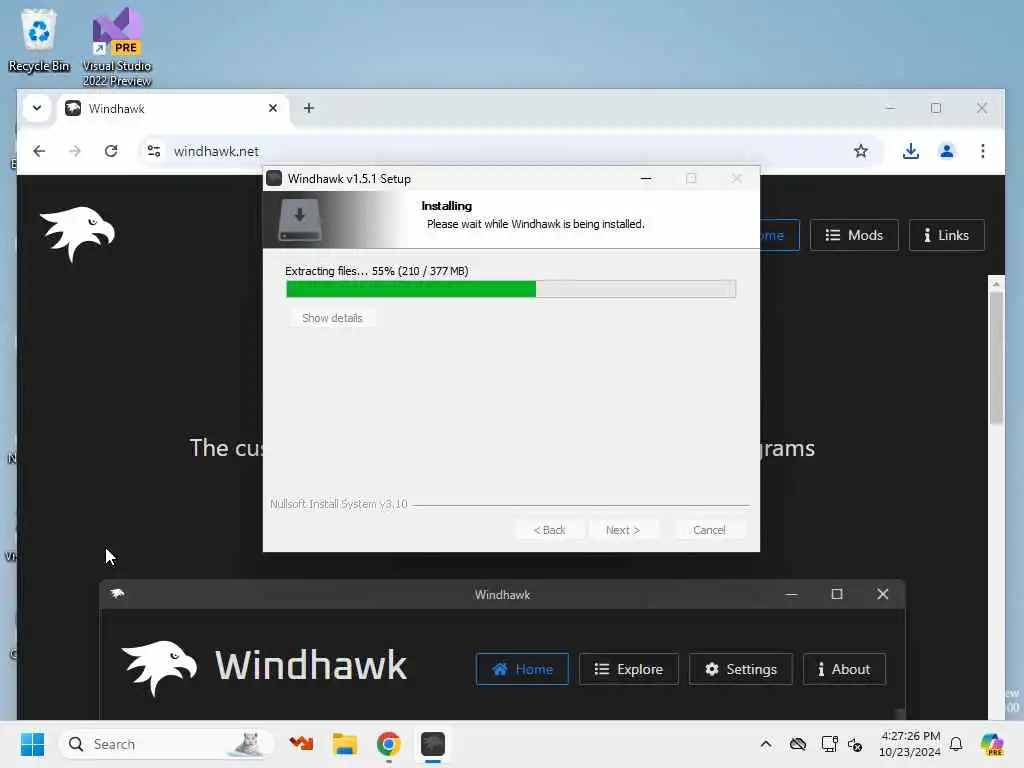Minimize the Windhawk Setup window
The width and height of the screenshot is (1024, 768).
(646, 178)
